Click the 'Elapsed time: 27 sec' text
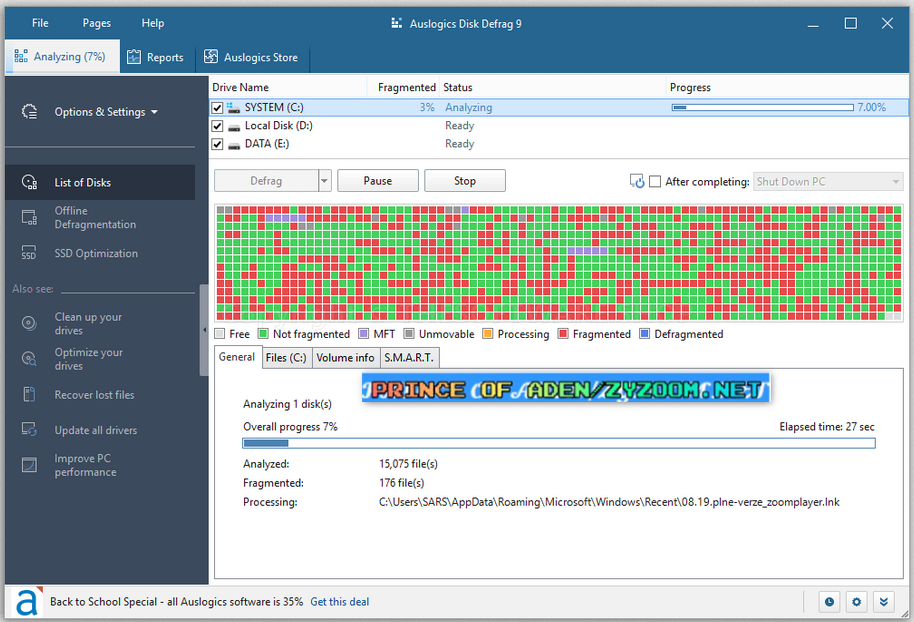Image resolution: width=914 pixels, height=622 pixels. point(827,427)
